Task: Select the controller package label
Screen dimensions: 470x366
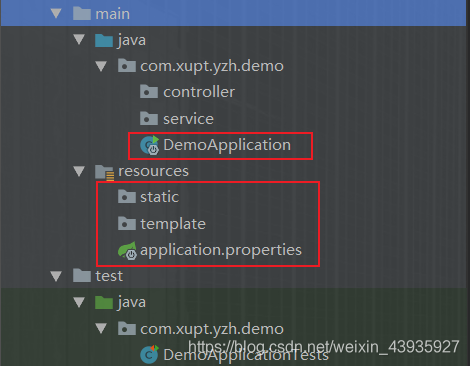Action: (199, 92)
